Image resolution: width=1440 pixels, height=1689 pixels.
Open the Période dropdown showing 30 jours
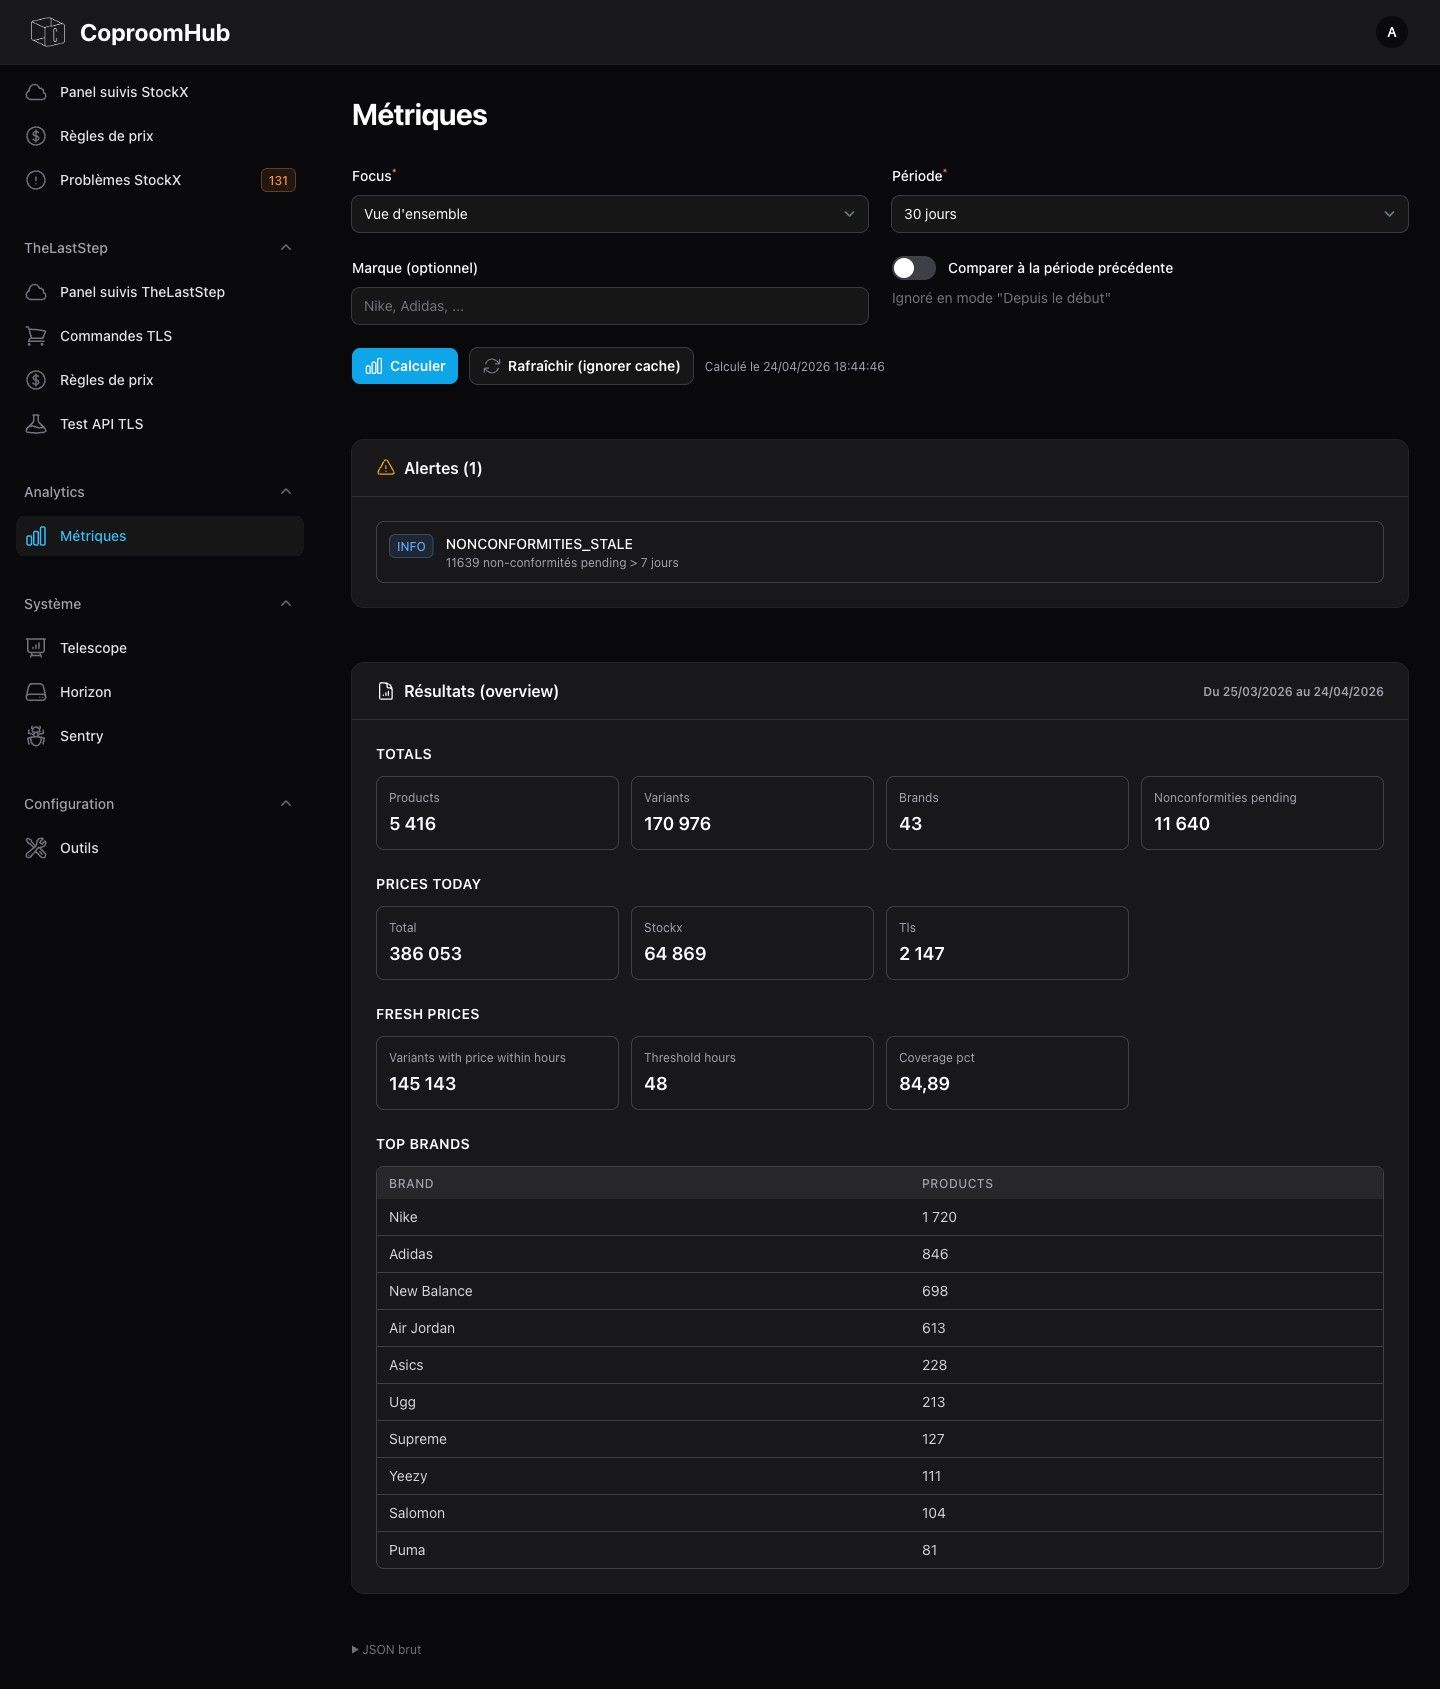click(1150, 214)
